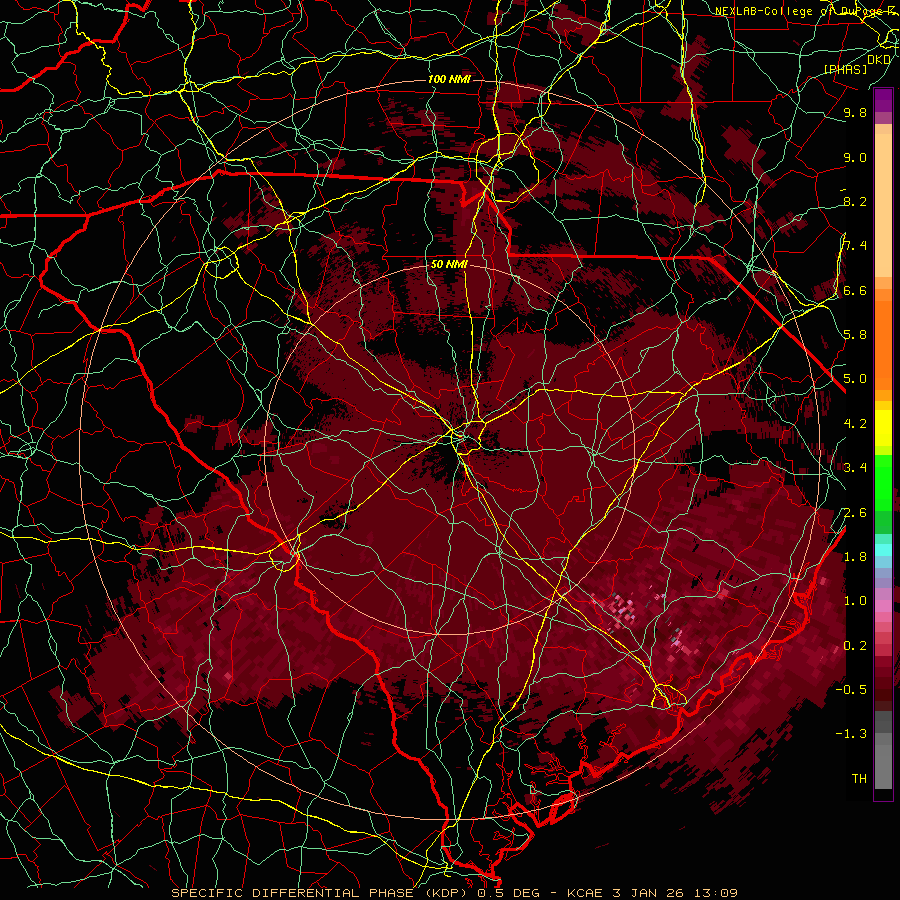Click the 8.2 value on the color scale
Image resolution: width=900 pixels, height=900 pixels.
(855, 201)
